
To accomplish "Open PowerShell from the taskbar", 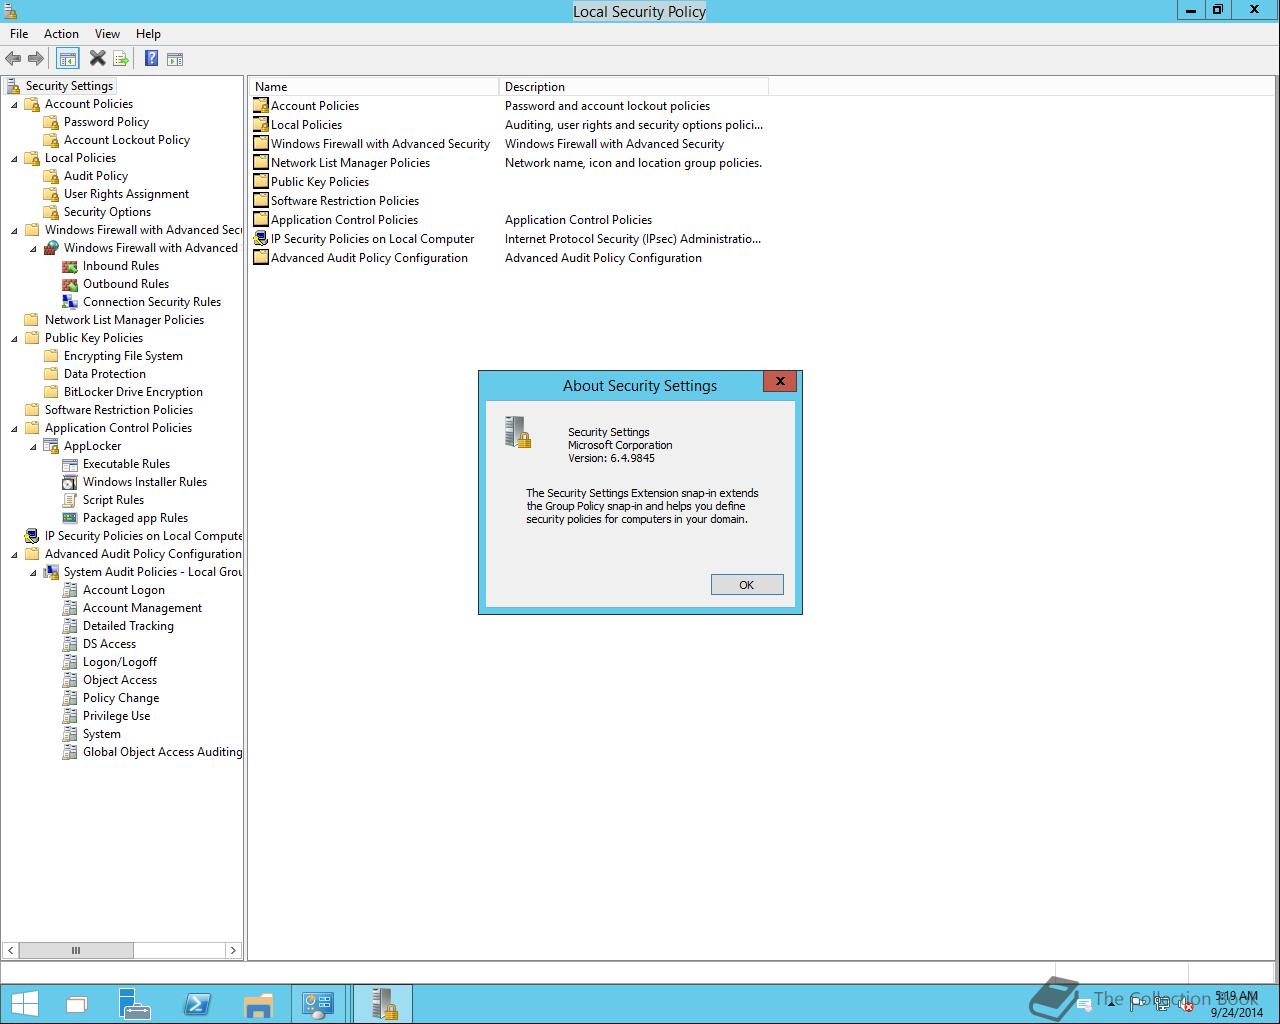I will click(196, 1004).
